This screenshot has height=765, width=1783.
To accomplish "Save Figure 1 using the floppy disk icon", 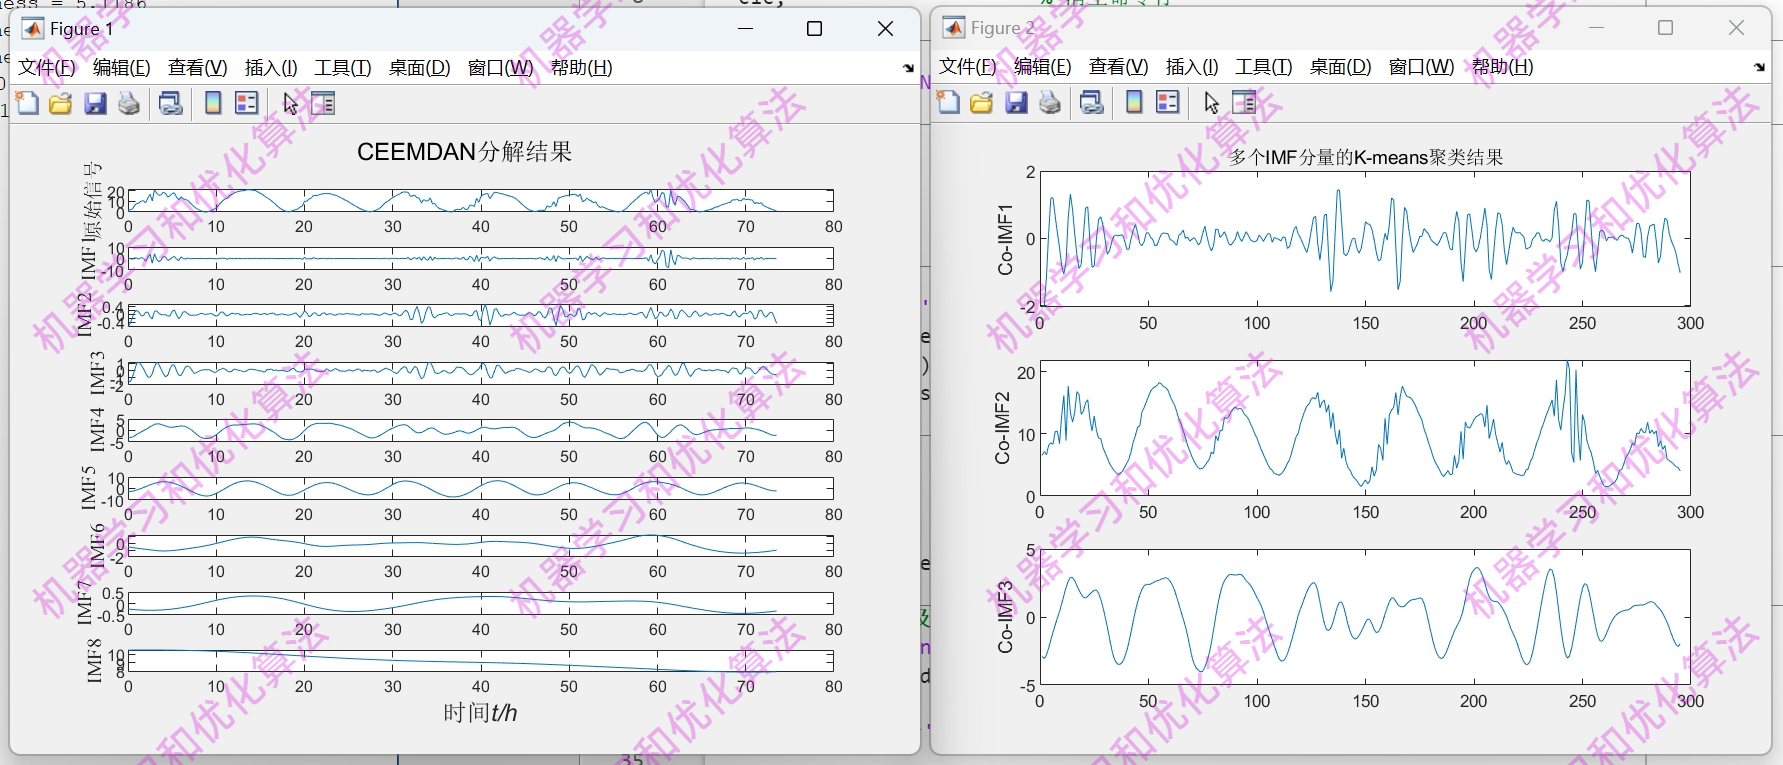I will (x=95, y=103).
